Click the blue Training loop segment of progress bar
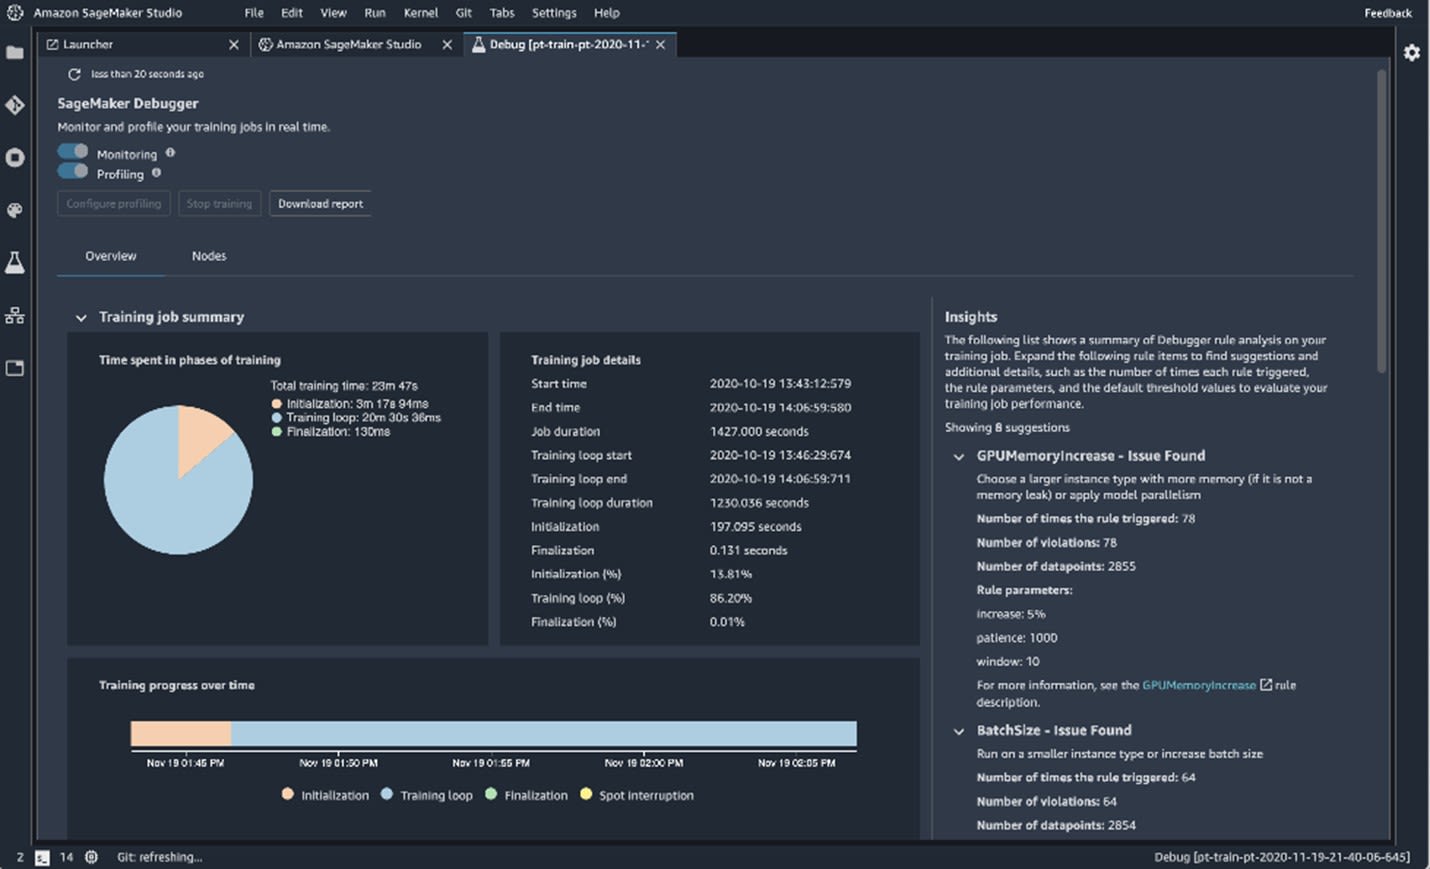The image size is (1430, 869). click(544, 734)
